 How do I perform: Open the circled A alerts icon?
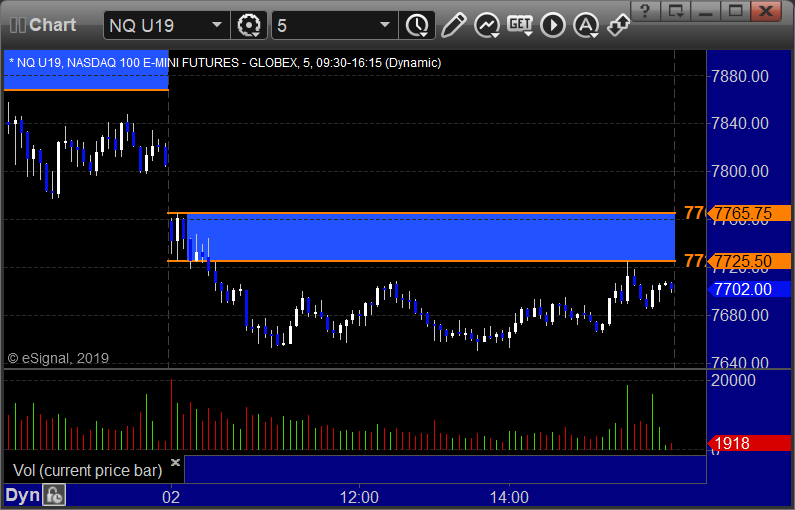(x=586, y=25)
